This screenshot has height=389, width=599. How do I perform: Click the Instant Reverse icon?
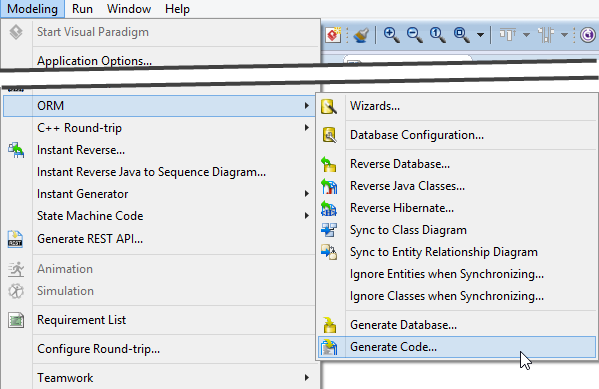tap(16, 150)
